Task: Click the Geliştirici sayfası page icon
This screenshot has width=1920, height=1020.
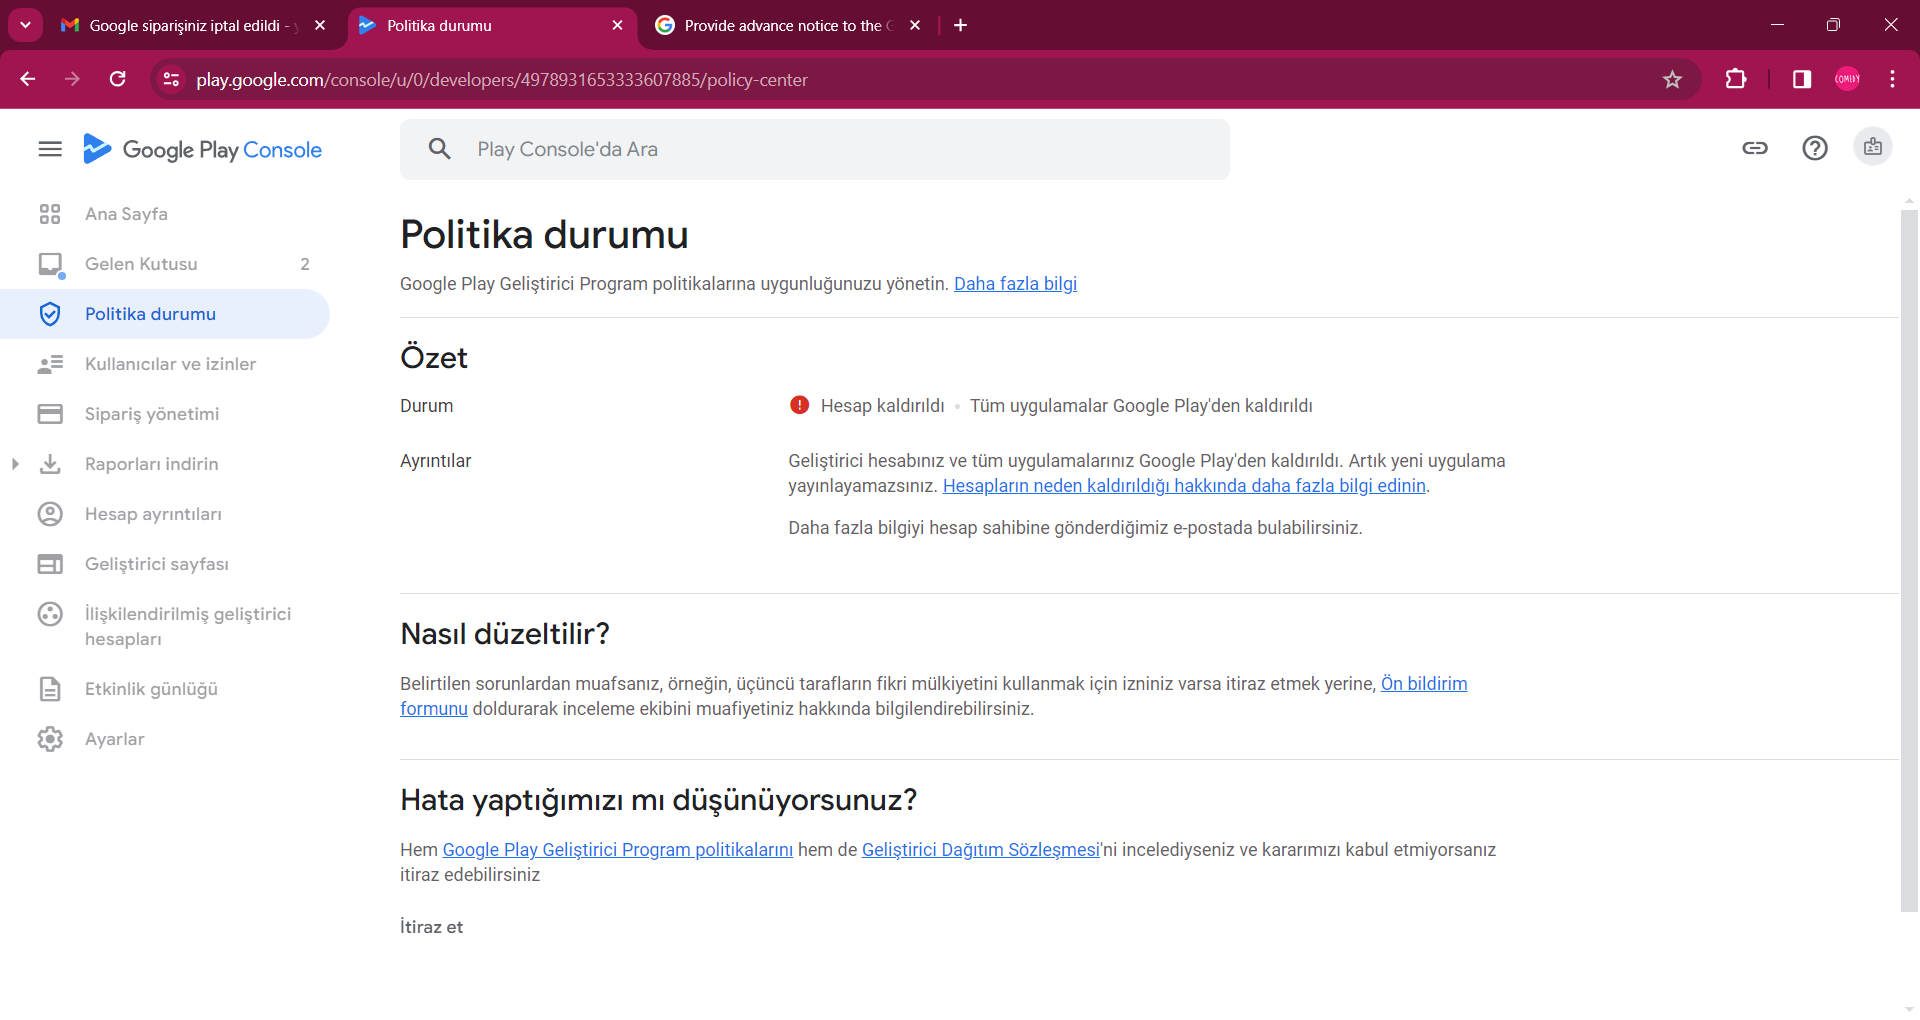Action: pos(50,564)
